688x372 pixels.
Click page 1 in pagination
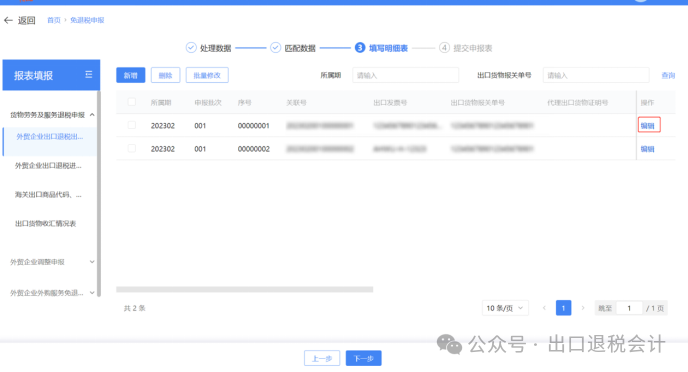coord(563,308)
